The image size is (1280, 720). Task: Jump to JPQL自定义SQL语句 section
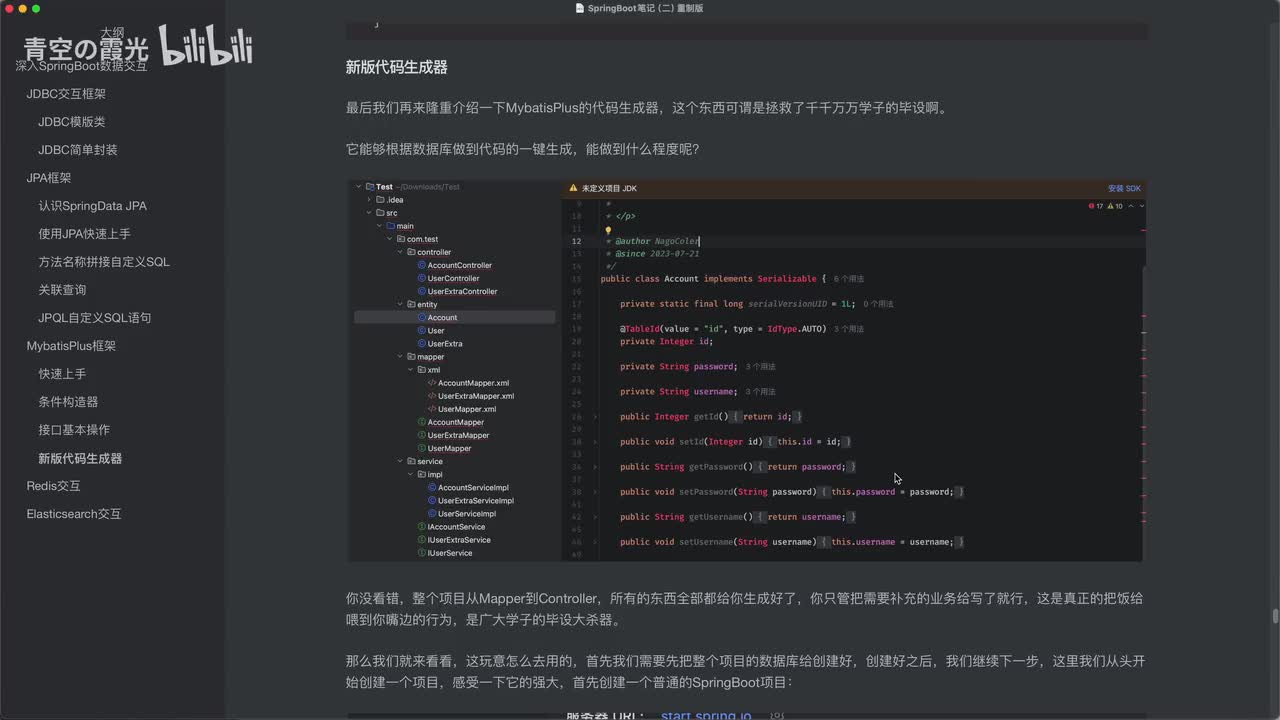pos(95,318)
